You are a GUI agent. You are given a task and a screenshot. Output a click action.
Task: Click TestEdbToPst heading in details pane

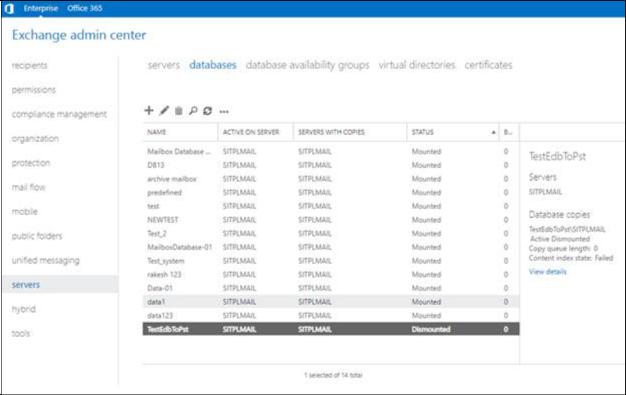(x=557, y=156)
